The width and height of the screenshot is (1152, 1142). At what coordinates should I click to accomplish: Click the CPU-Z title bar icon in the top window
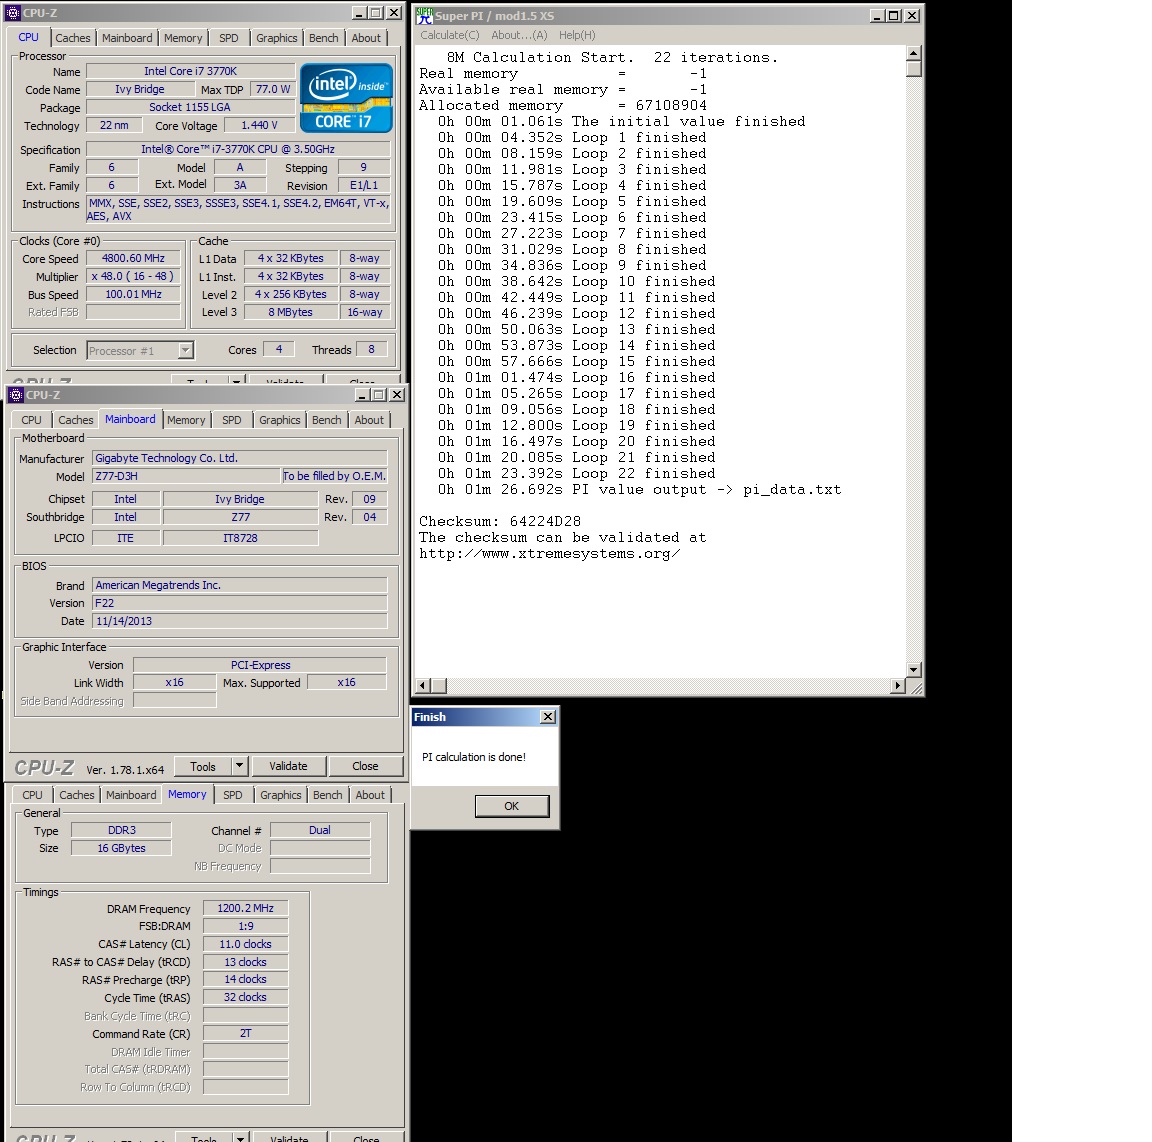(x=13, y=13)
